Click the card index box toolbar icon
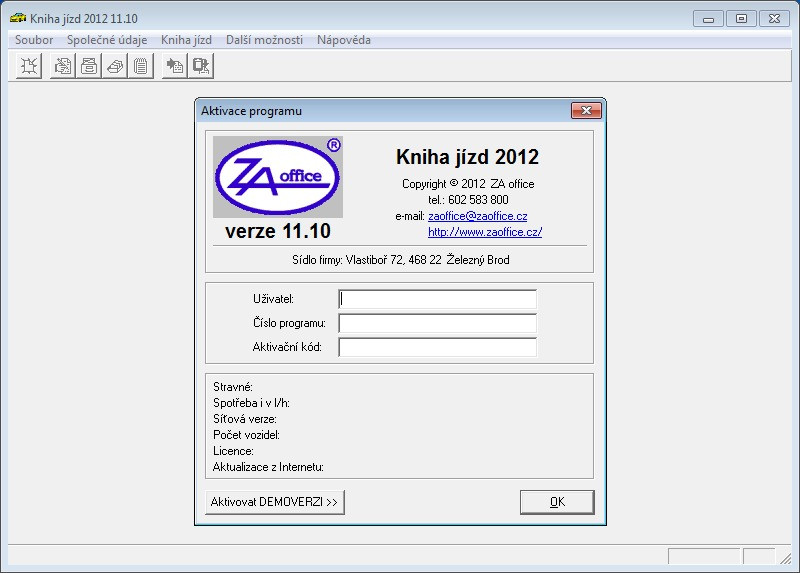The image size is (800, 573). [115, 66]
